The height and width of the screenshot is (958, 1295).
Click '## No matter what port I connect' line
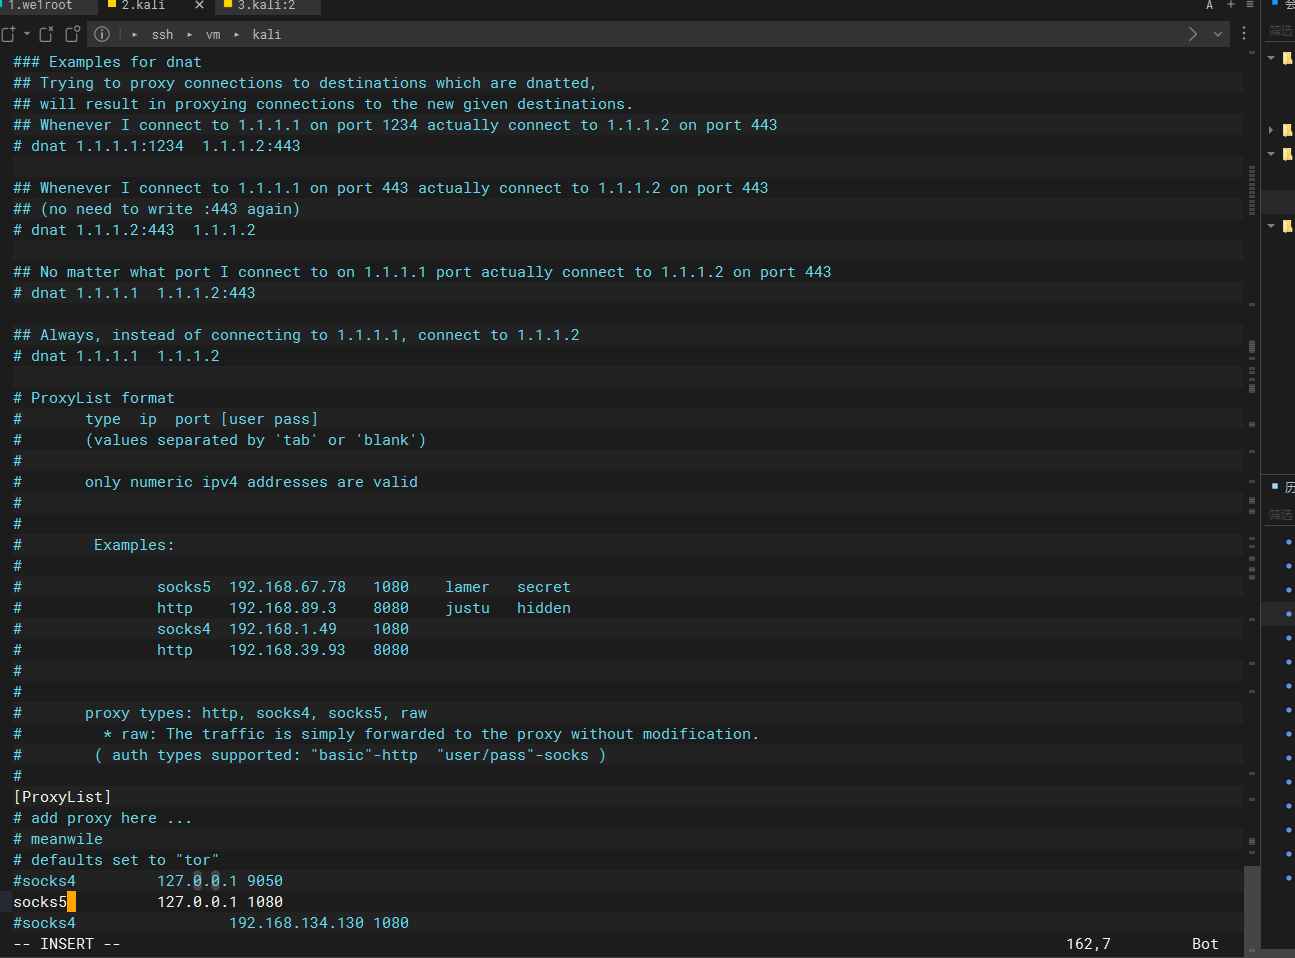[x=422, y=272]
